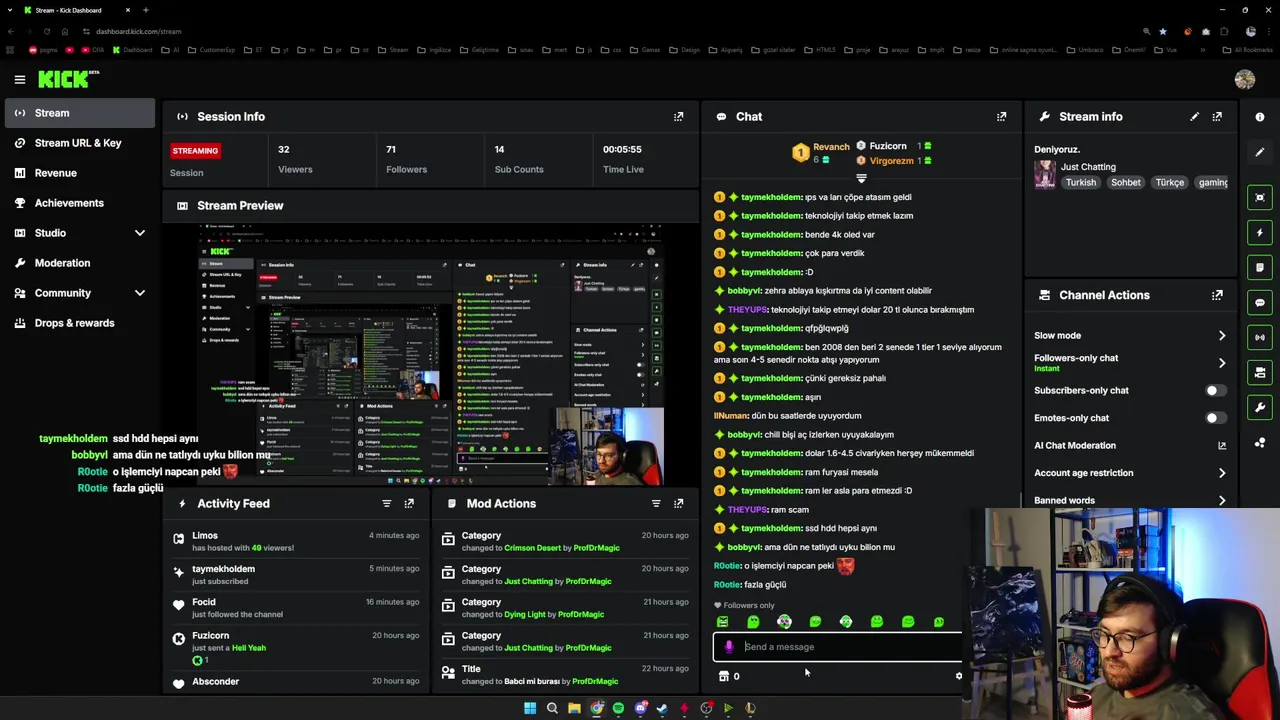The image size is (1280, 720).
Task: Click taymekholdem just subscribed entry
Action: (x=296, y=575)
